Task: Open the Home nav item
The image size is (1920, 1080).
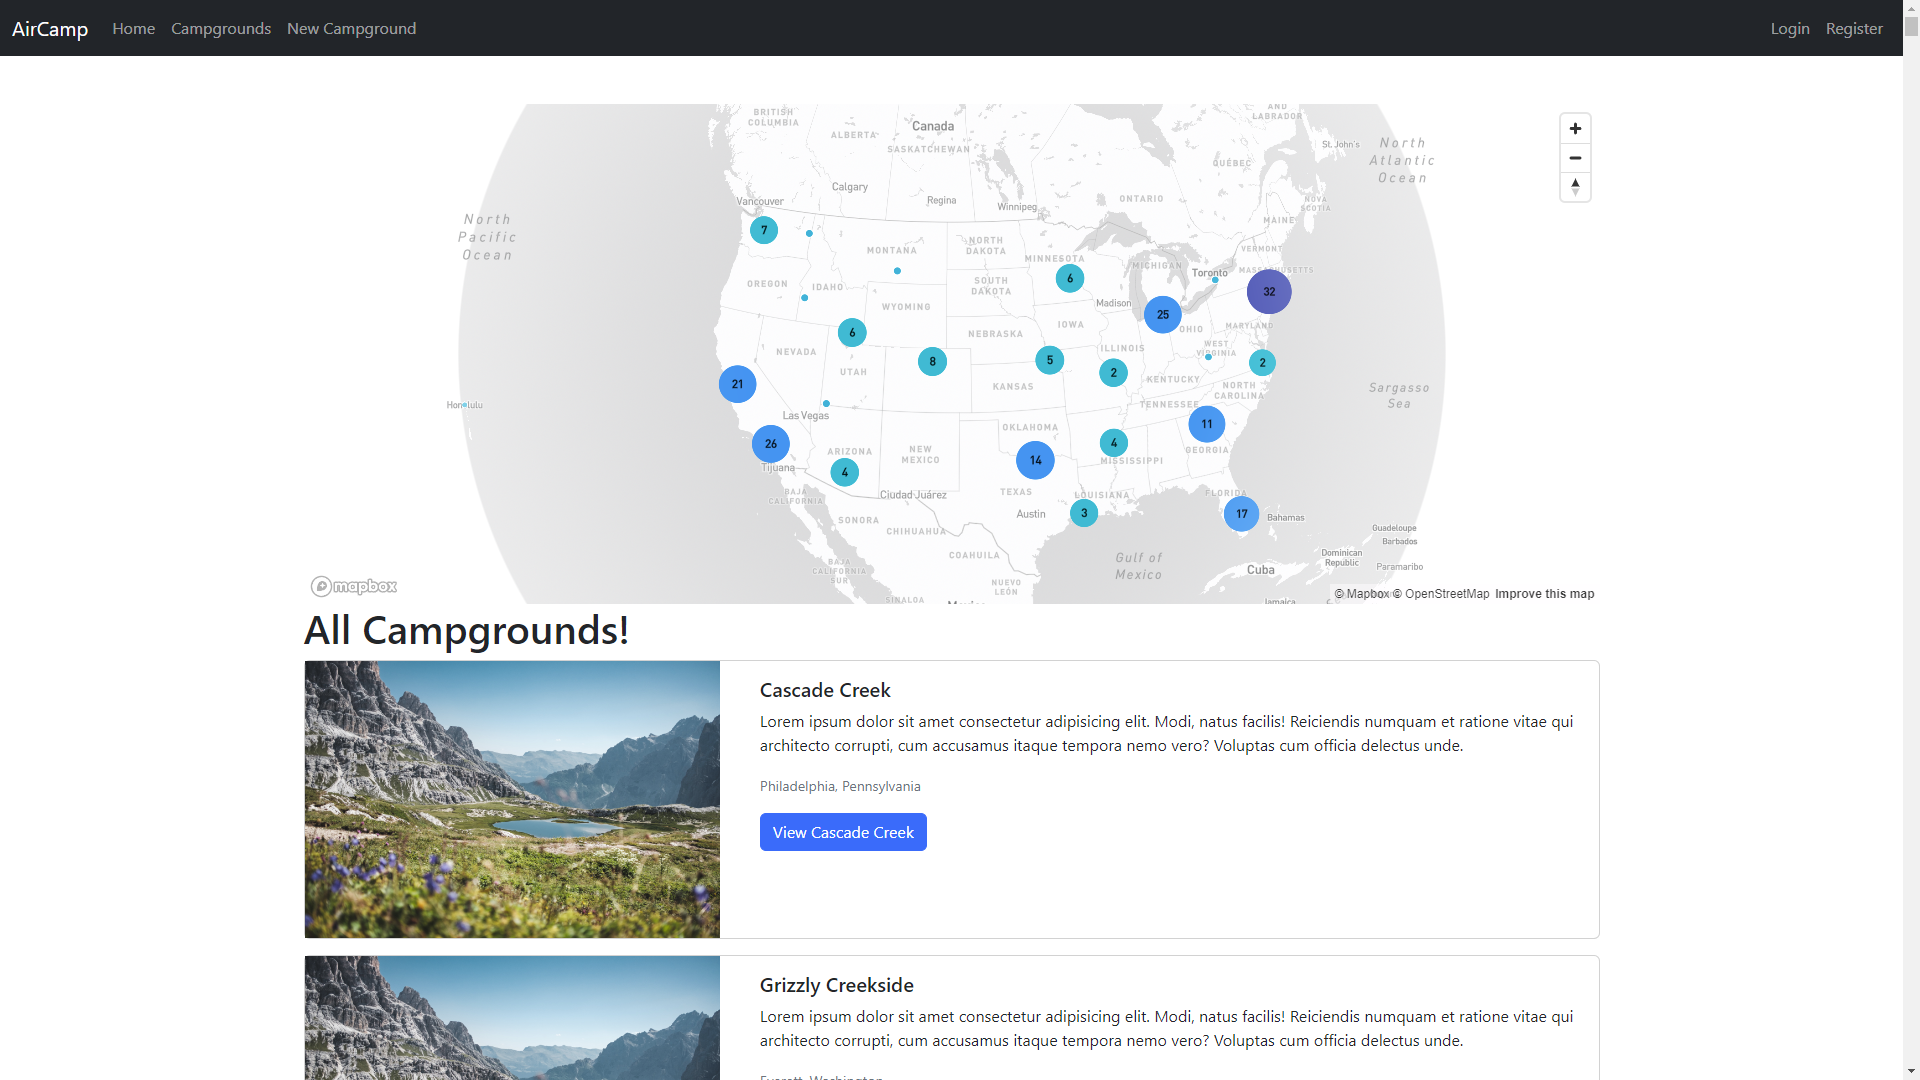Action: coord(134,28)
